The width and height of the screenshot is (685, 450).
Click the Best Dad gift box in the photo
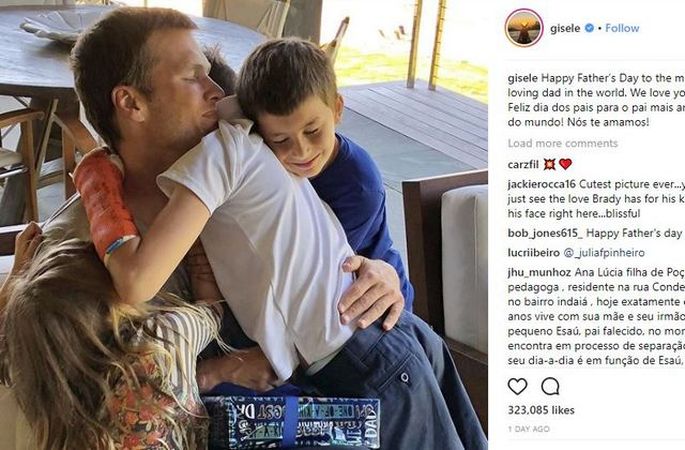pyautogui.click(x=292, y=421)
